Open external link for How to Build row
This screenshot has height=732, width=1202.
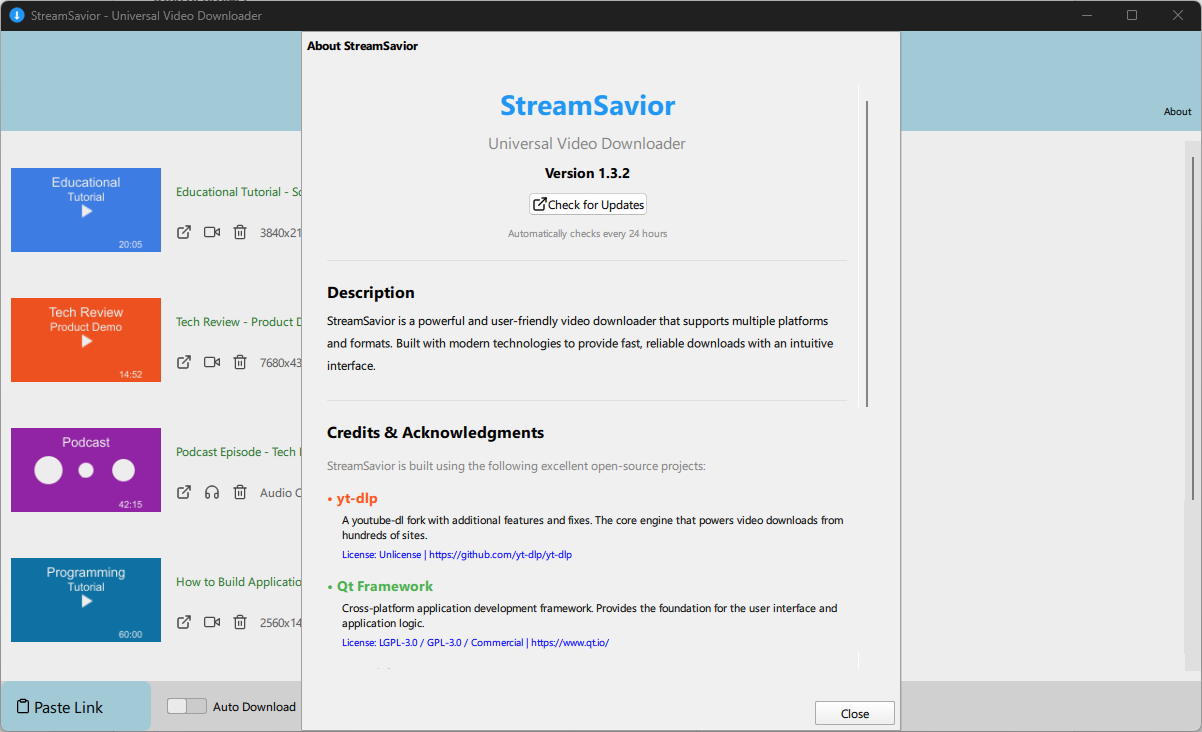click(184, 622)
